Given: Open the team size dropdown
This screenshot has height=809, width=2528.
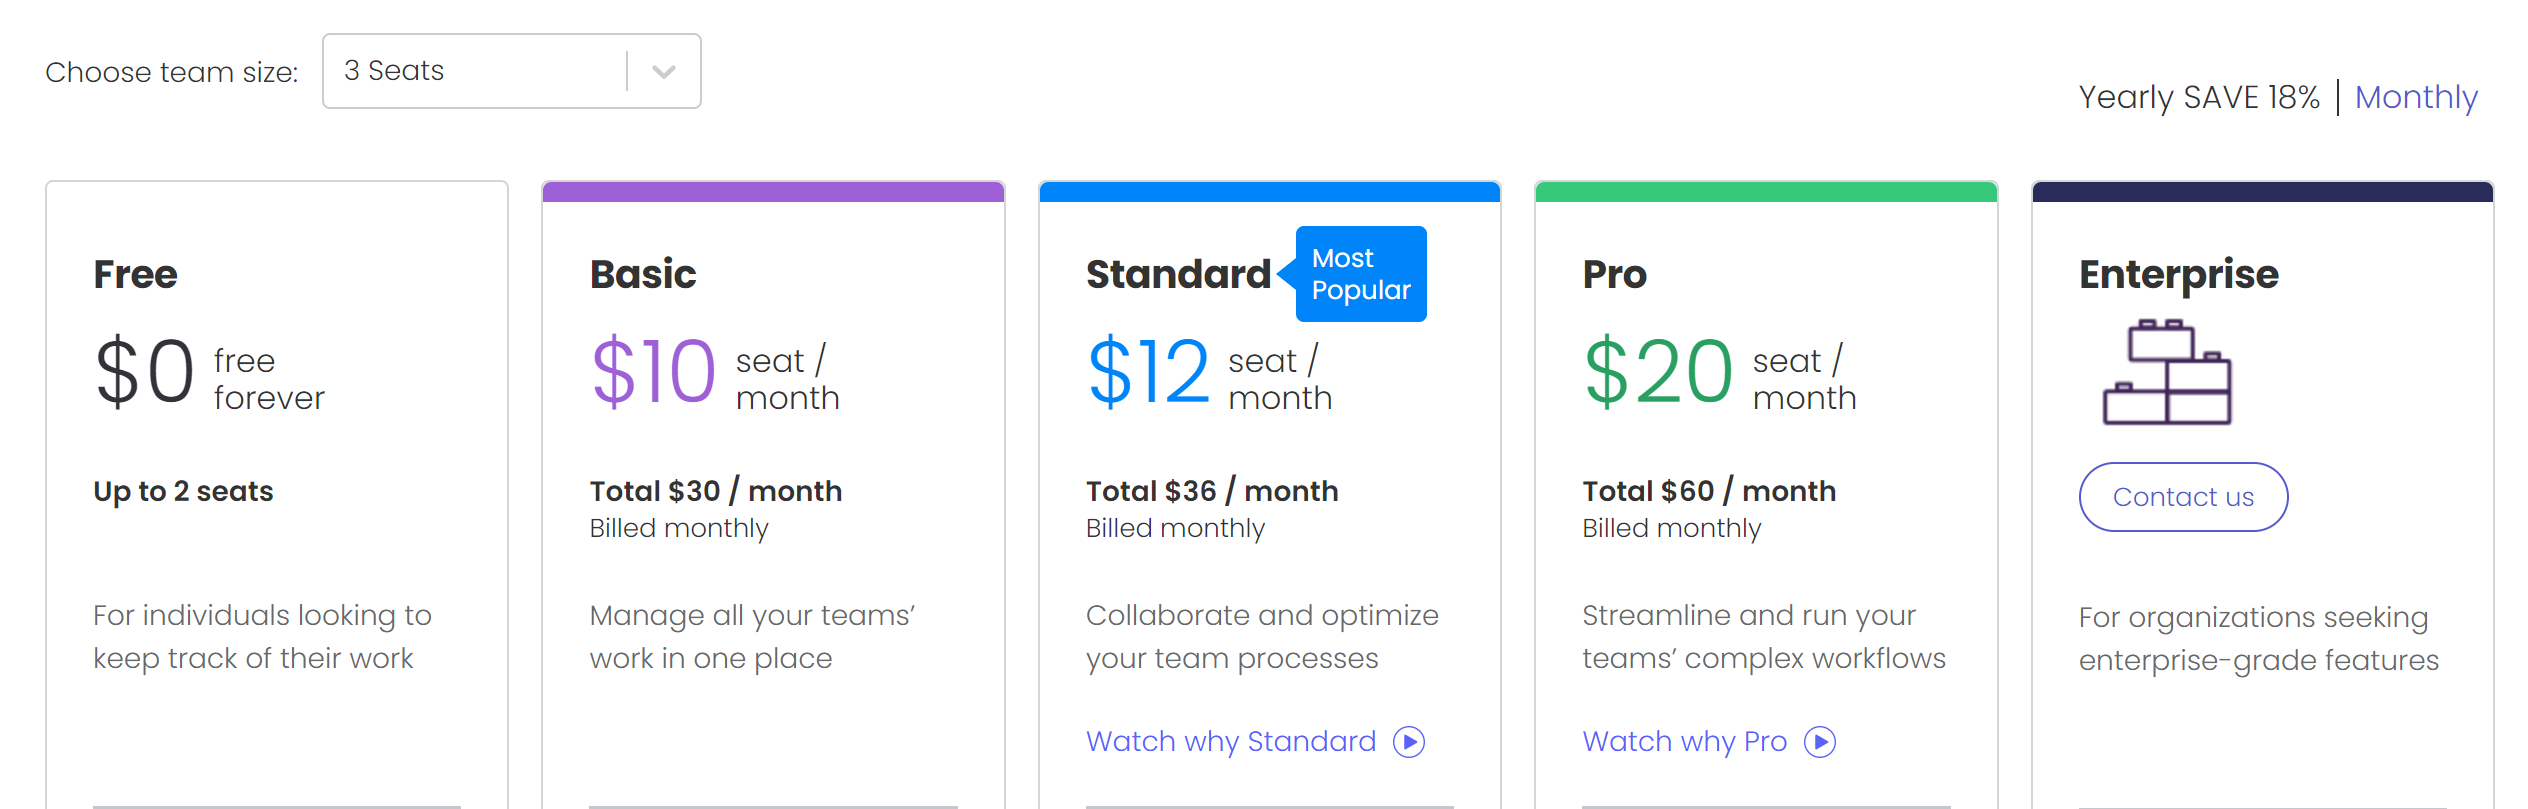Looking at the screenshot, I should coord(510,71).
